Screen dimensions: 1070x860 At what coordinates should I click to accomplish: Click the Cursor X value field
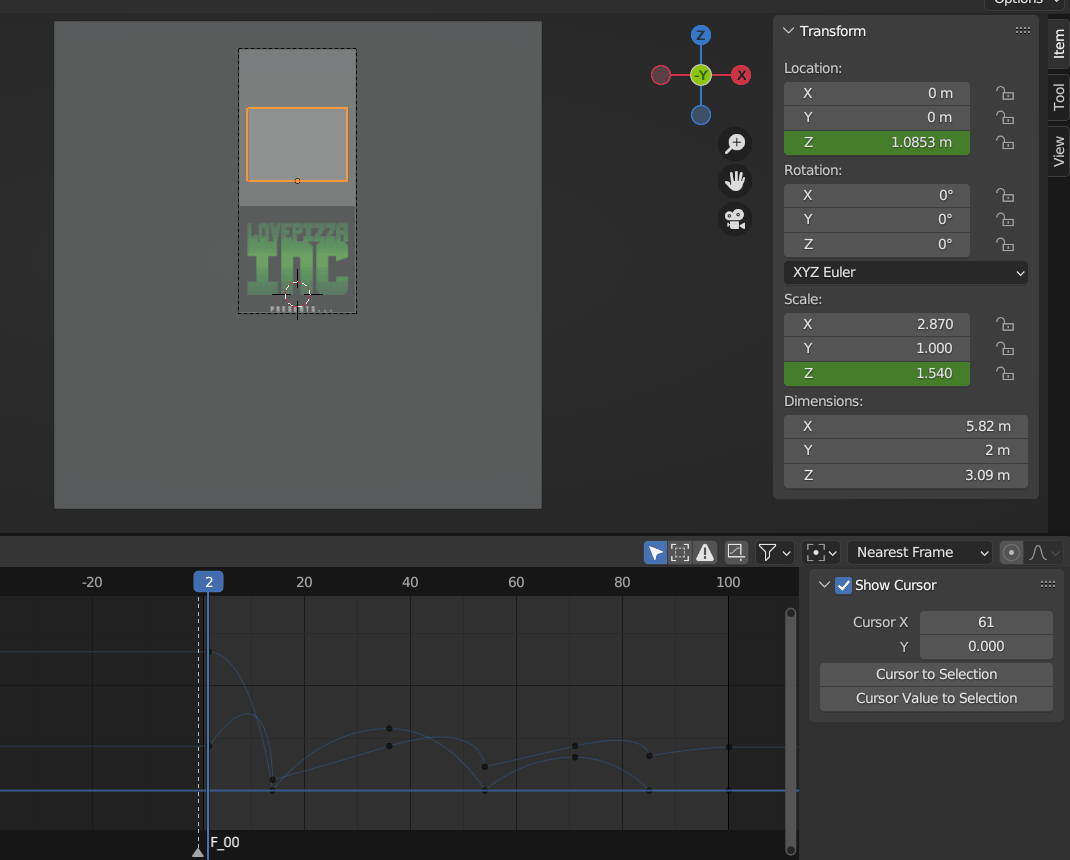coord(985,622)
